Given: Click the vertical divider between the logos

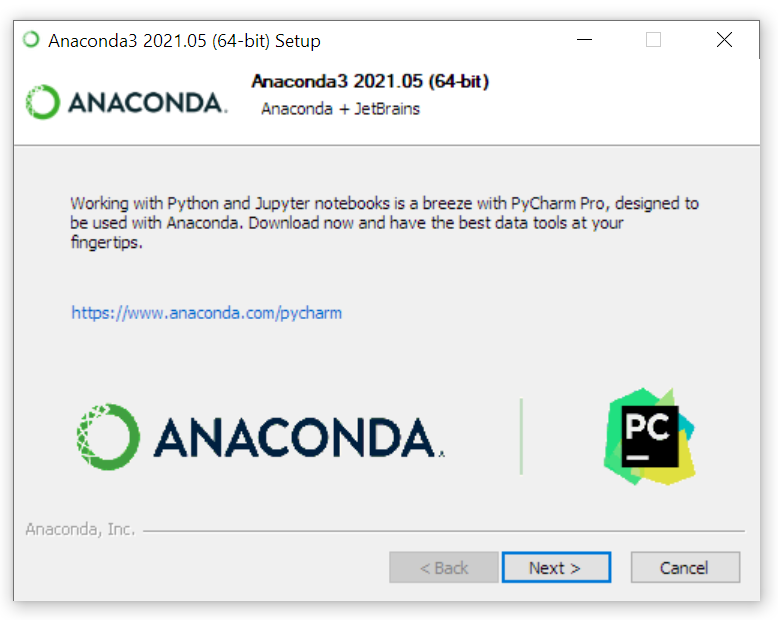Looking at the screenshot, I should point(521,436).
